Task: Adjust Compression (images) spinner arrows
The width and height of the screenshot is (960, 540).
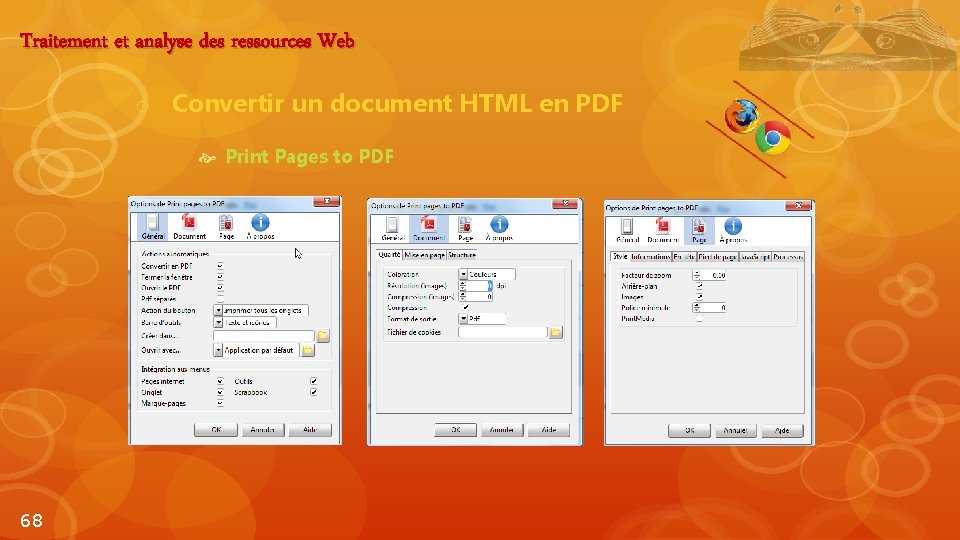Action: (463, 297)
